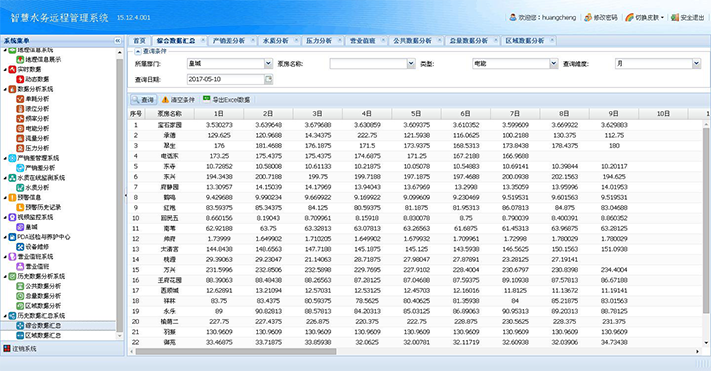Click 导出Excel数据 export button
The image size is (711, 371).
226,100
